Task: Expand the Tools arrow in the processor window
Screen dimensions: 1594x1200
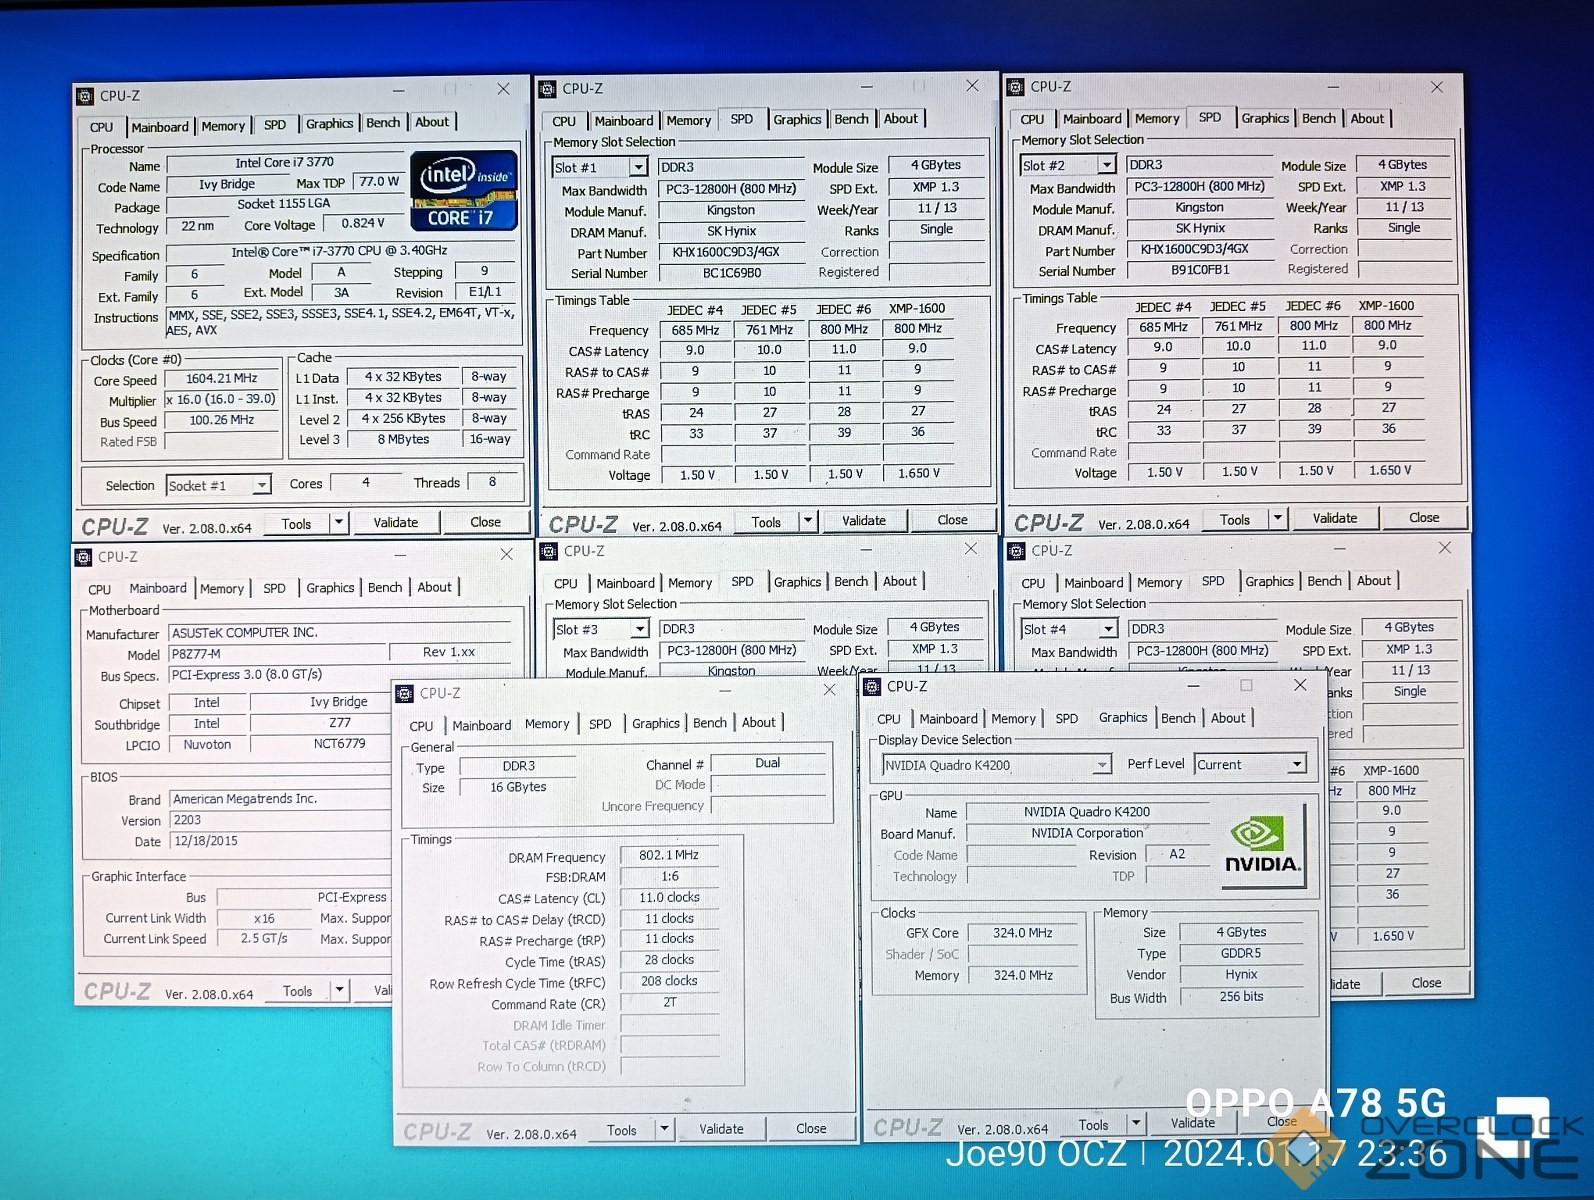Action: click(x=339, y=522)
